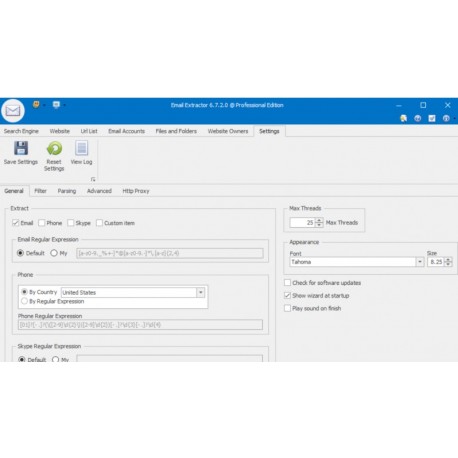This screenshot has height=458, width=458.
Task: Click the envelope application logo button
Action: 13,111
